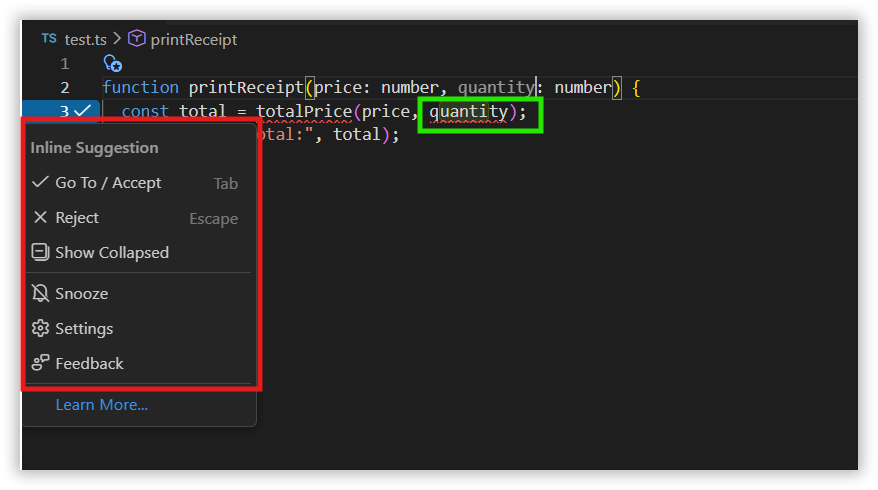Open the Learn More... link
Image resolution: width=878 pixels, height=490 pixels.
[101, 404]
